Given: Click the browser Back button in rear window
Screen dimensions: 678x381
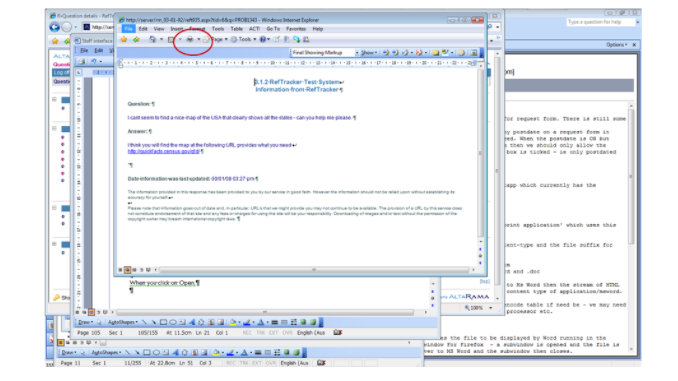Looking at the screenshot, I should [x=54, y=27].
